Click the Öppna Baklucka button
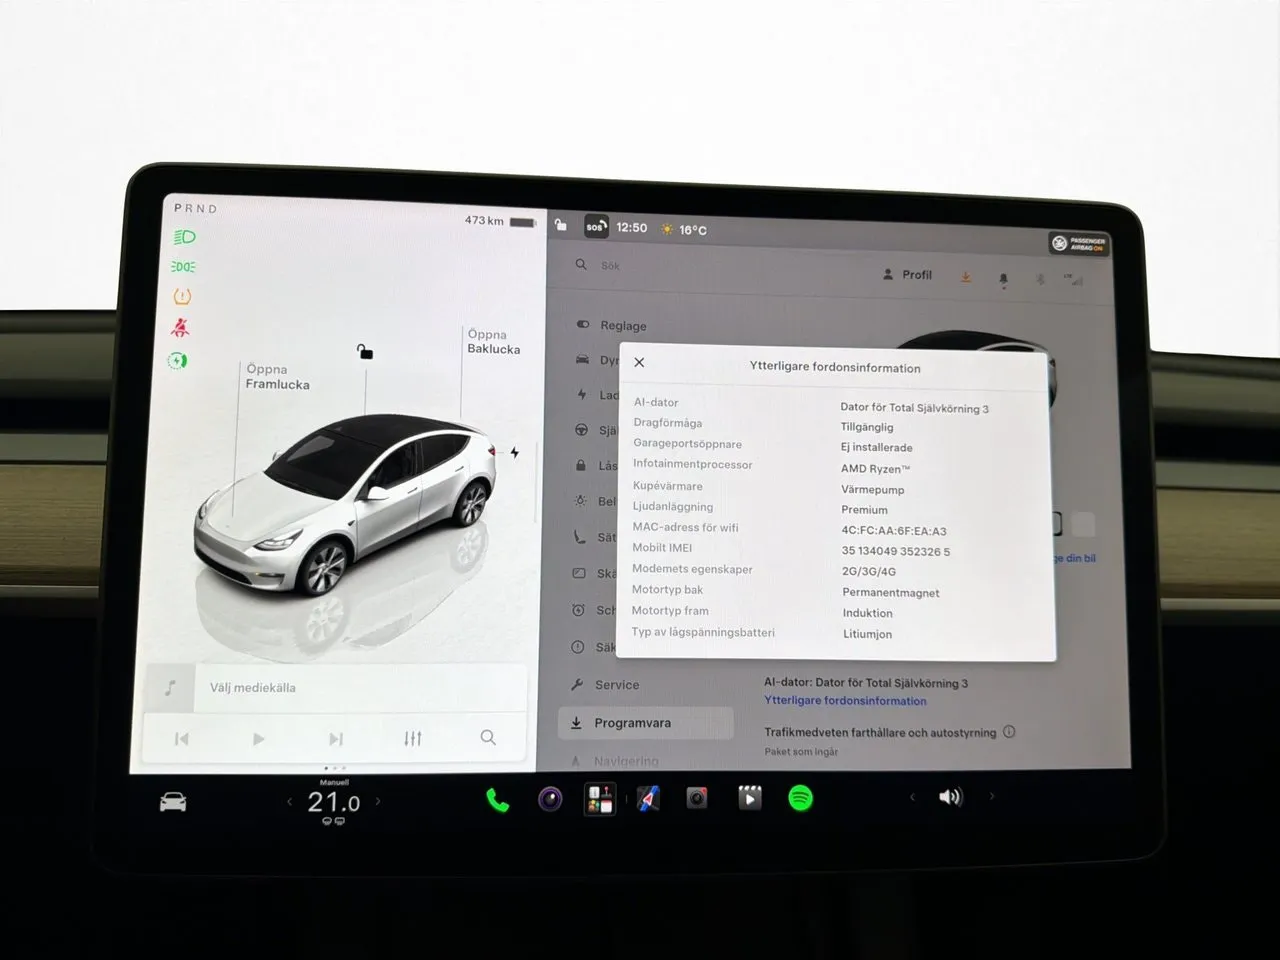Screen dimensions: 1280x960 (x=494, y=342)
